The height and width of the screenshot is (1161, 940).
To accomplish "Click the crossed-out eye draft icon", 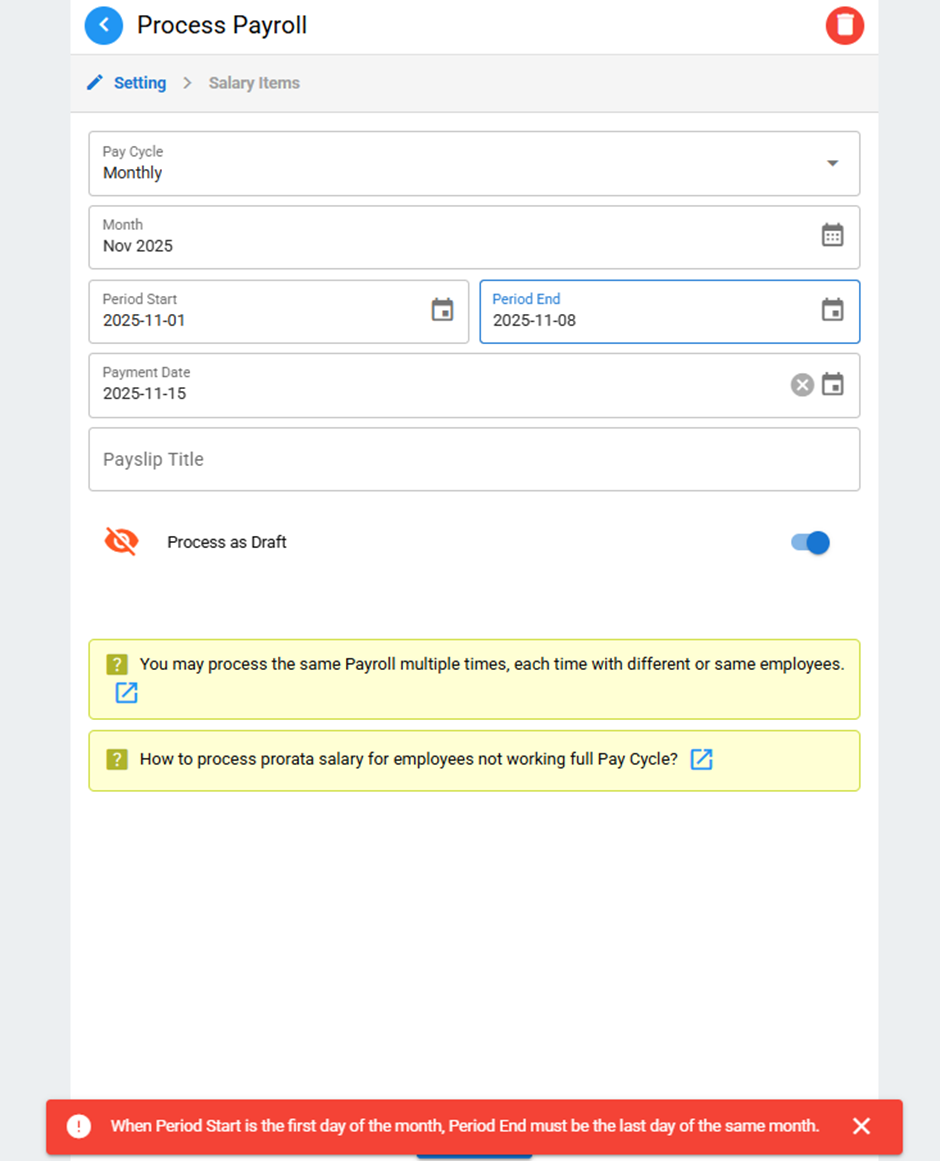I will click(121, 542).
